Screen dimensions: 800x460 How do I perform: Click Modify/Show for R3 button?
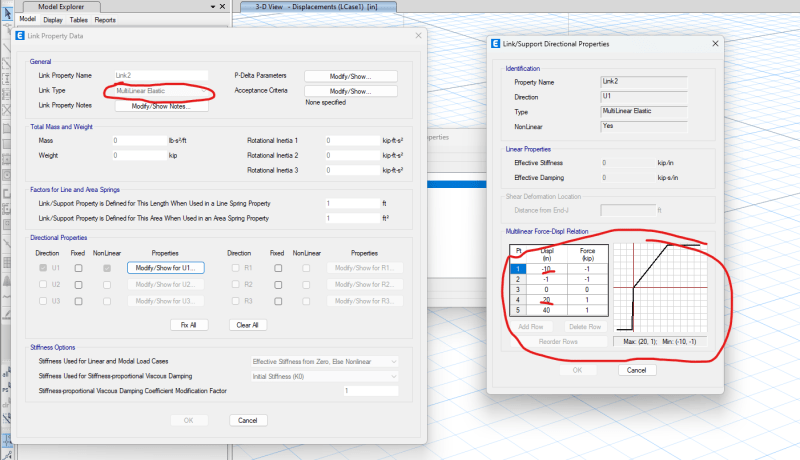pos(365,301)
